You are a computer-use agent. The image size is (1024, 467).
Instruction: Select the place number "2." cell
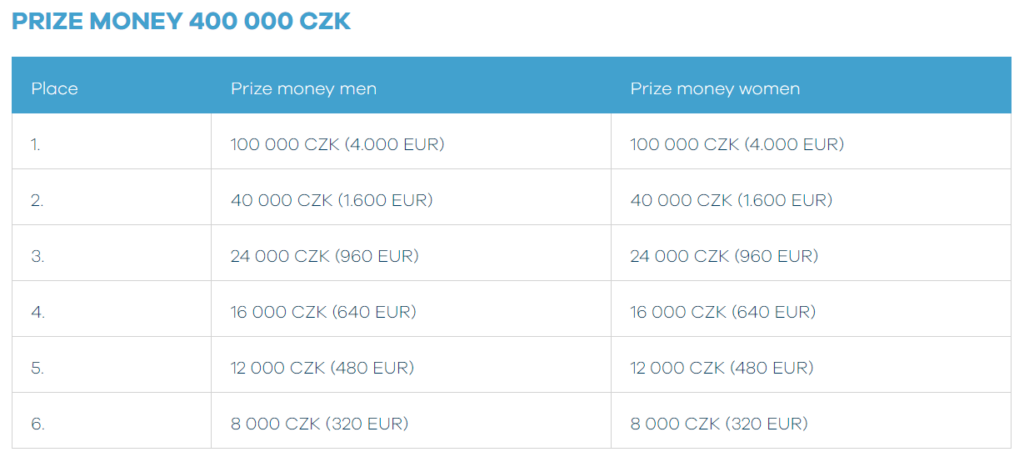37,200
